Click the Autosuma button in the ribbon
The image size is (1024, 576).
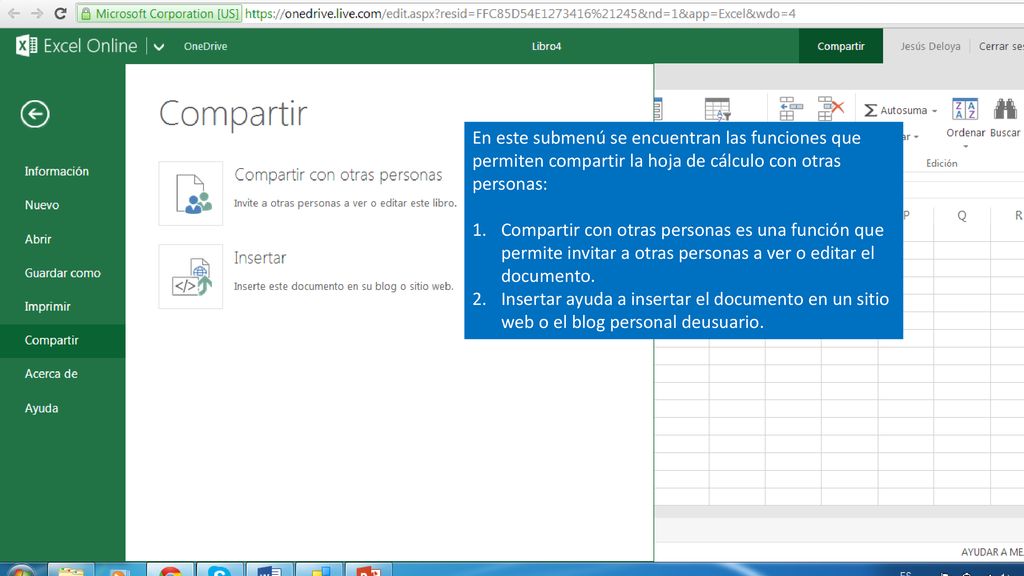pos(895,110)
